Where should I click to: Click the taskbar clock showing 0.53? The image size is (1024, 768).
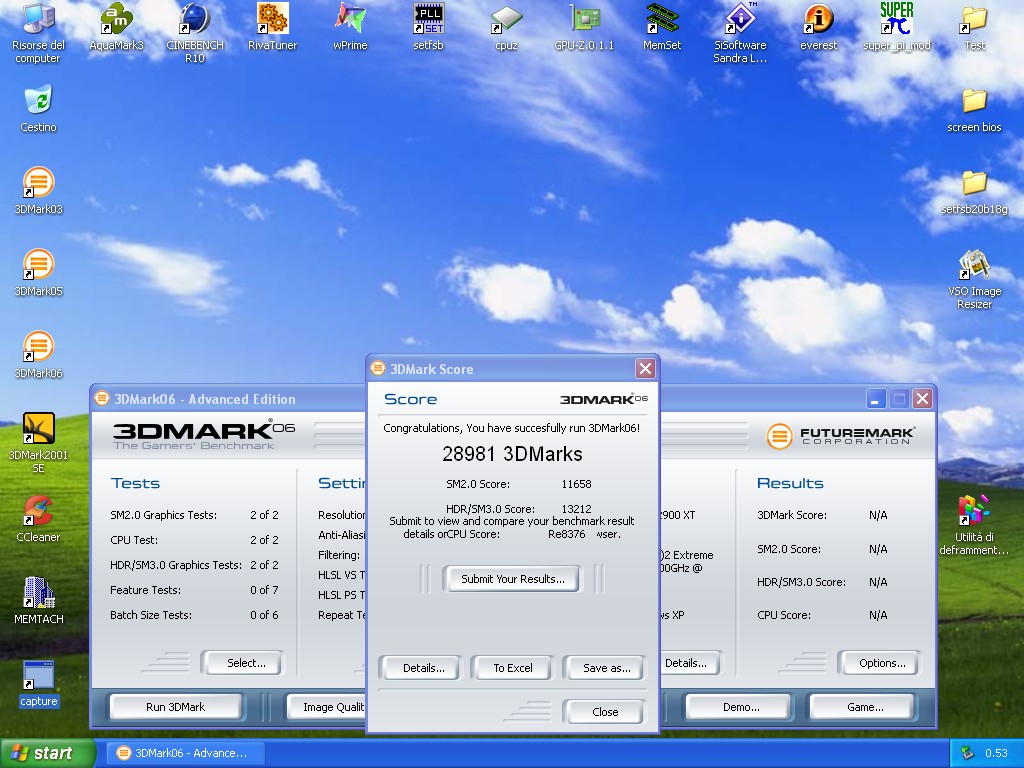996,753
